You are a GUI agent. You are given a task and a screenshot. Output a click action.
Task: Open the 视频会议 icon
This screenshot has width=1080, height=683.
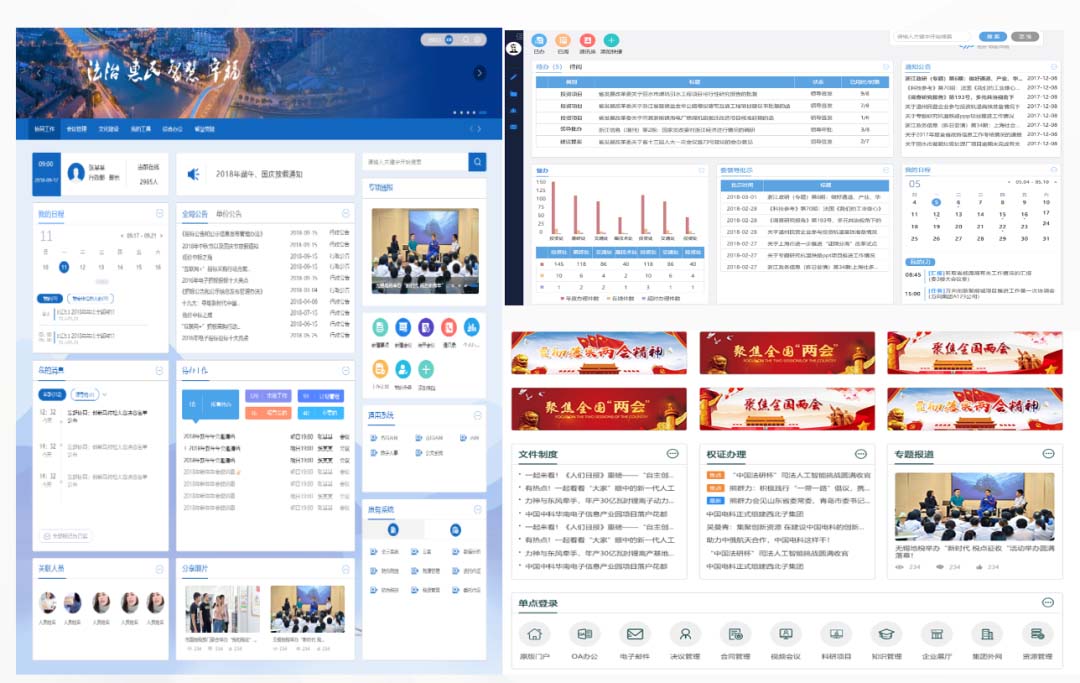click(x=785, y=634)
